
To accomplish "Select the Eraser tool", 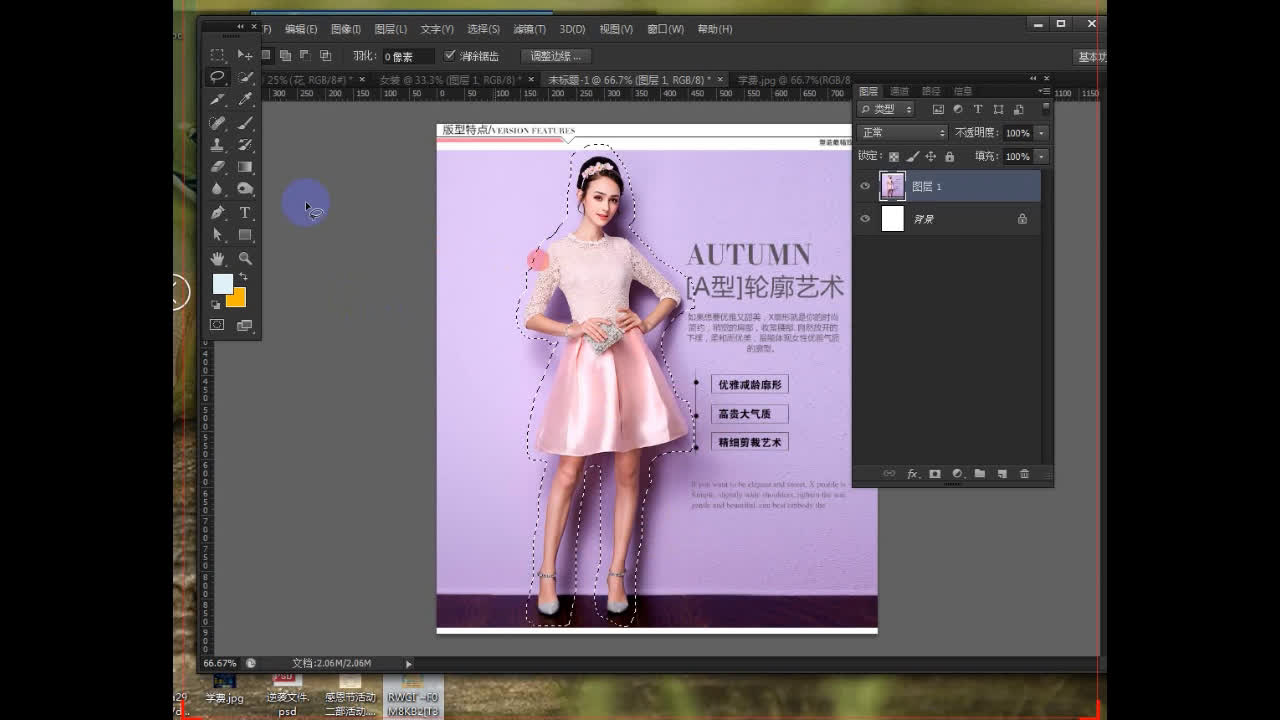I will 217,167.
